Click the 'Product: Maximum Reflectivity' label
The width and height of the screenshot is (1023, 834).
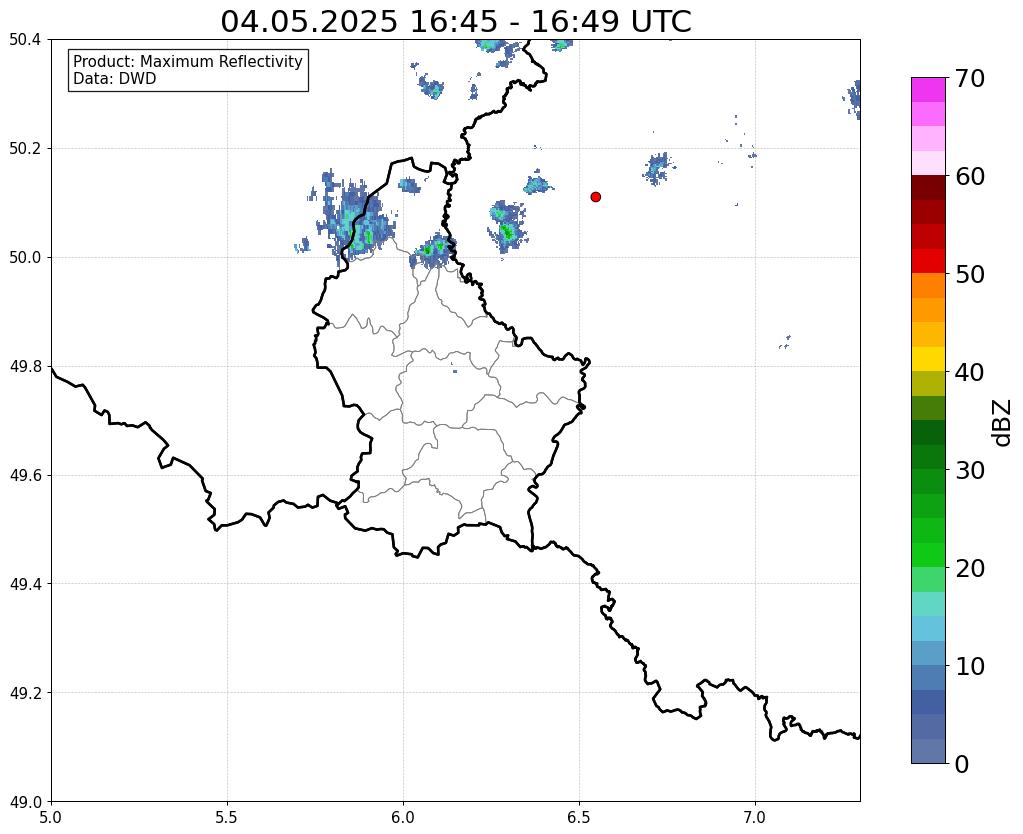pos(188,61)
